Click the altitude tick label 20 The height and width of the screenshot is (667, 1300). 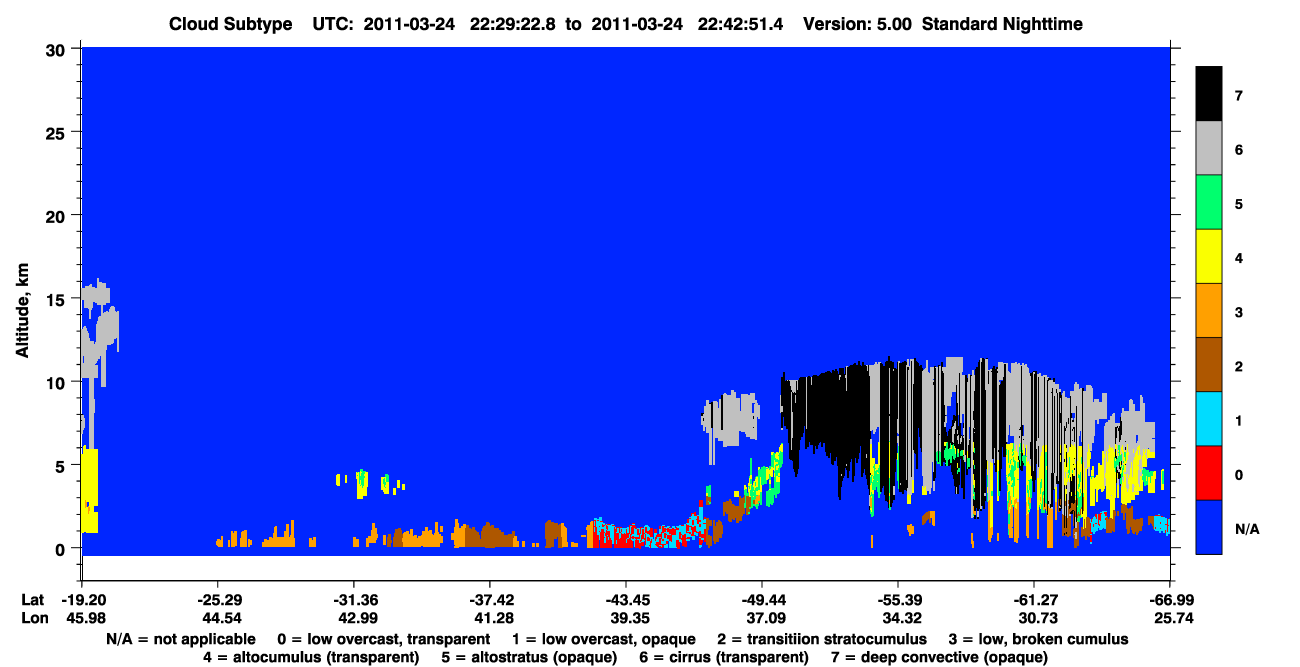coord(56,216)
